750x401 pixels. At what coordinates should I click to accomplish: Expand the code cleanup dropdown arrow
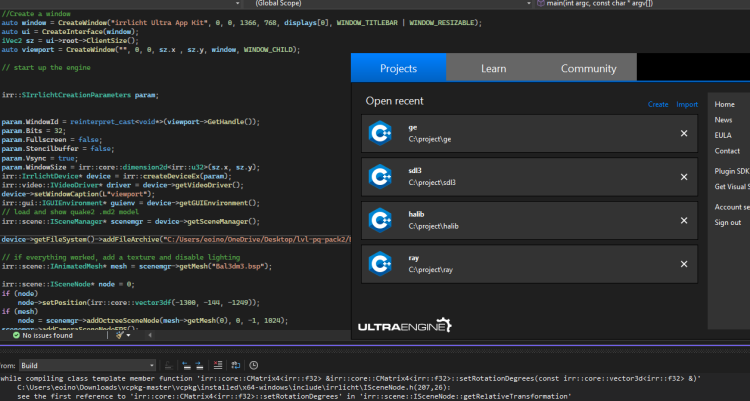point(128,335)
